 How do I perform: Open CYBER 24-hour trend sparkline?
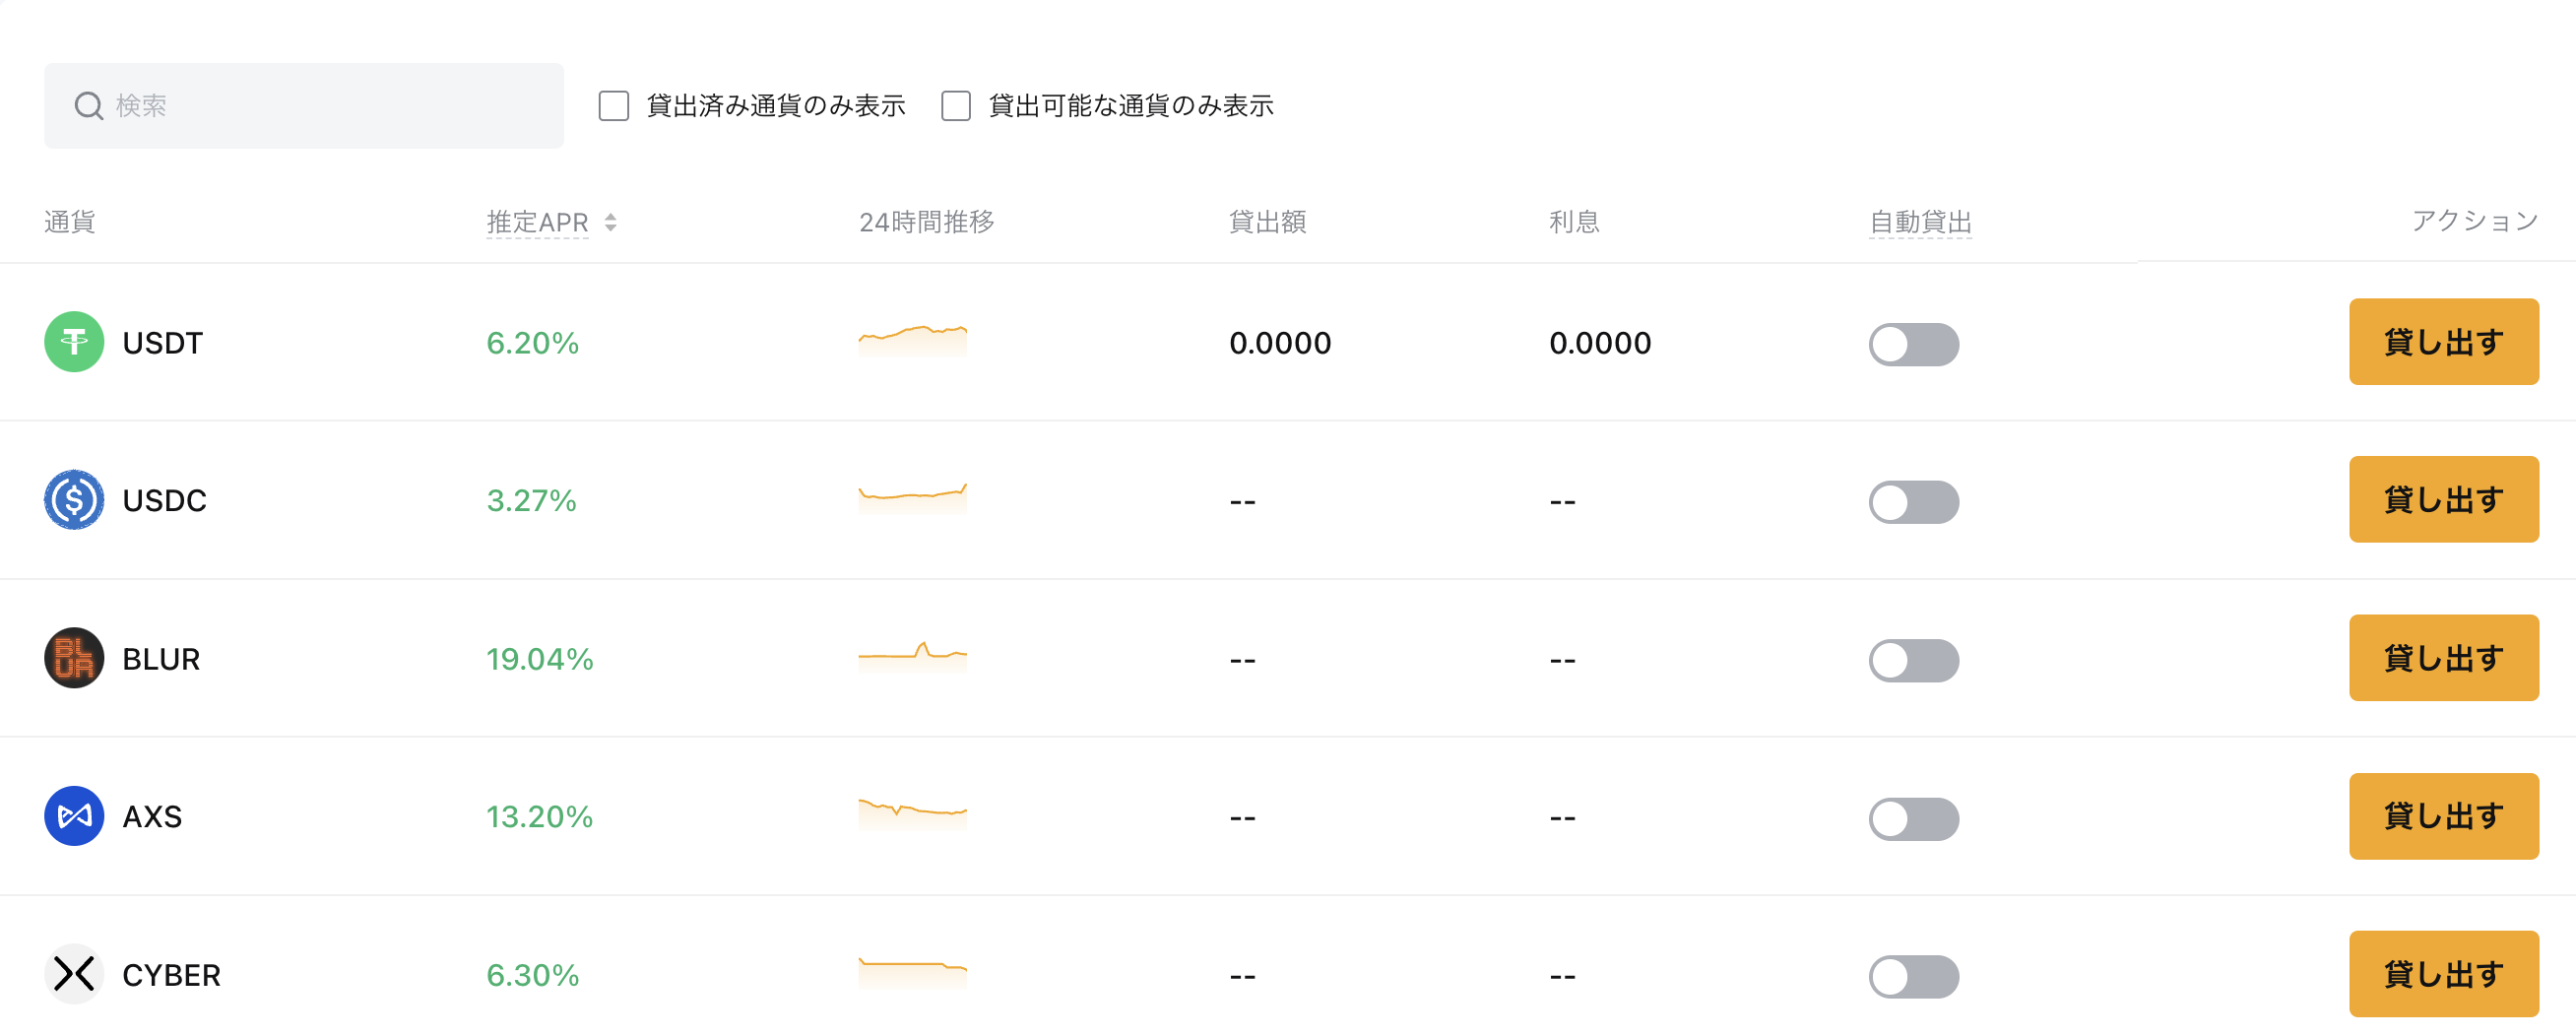point(913,972)
